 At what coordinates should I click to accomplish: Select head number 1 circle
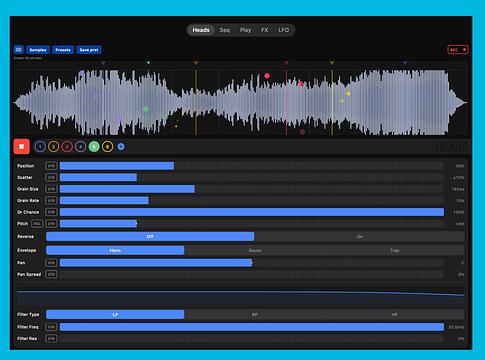click(40, 147)
